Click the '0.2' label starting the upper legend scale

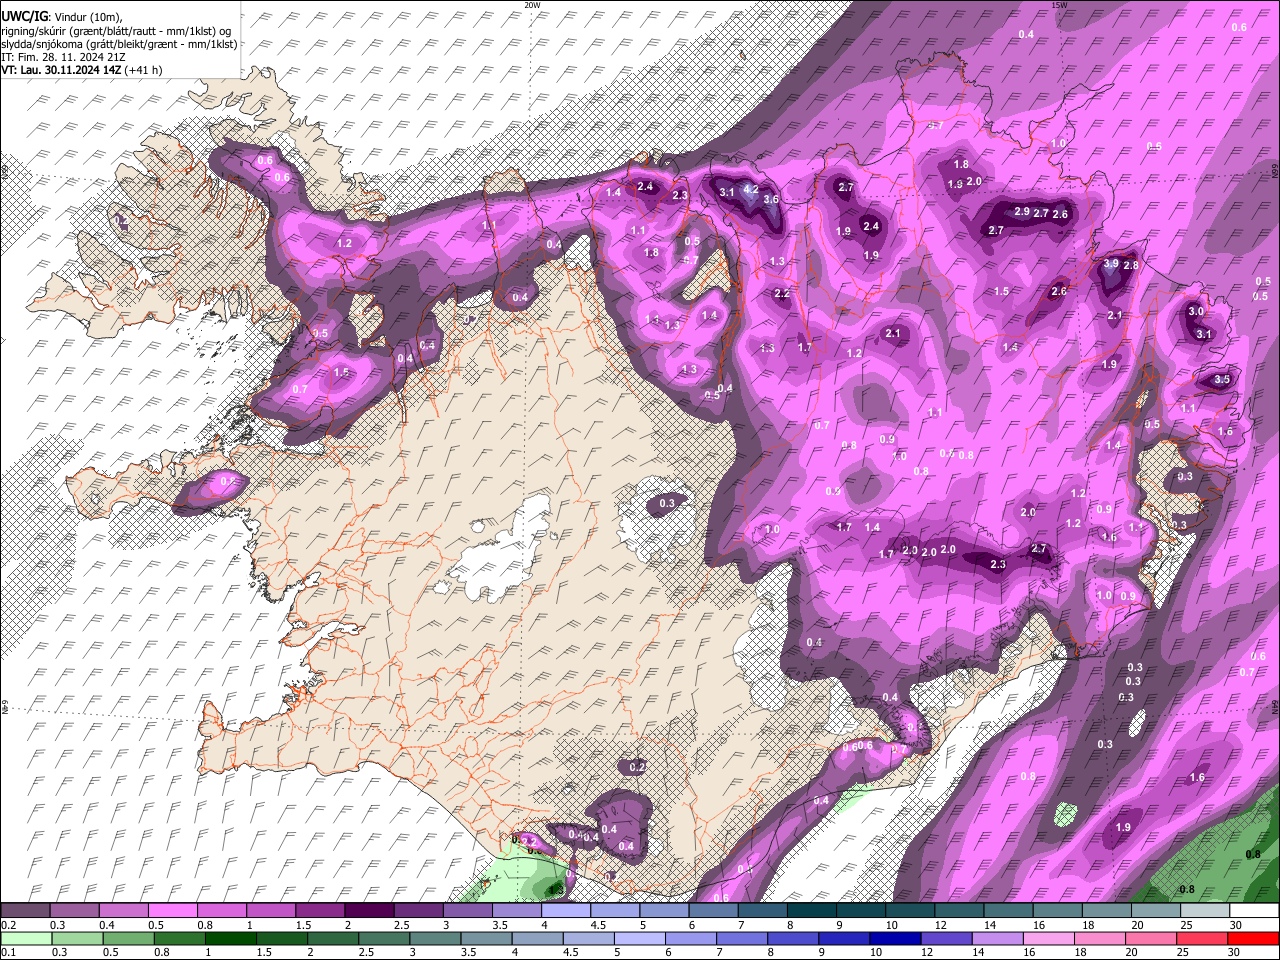8,925
